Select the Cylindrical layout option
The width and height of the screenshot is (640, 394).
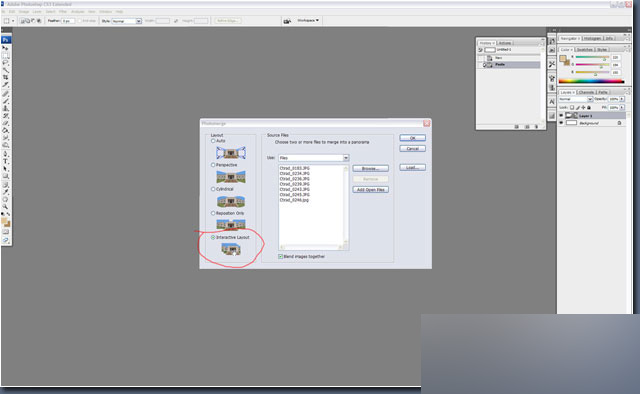[x=213, y=189]
